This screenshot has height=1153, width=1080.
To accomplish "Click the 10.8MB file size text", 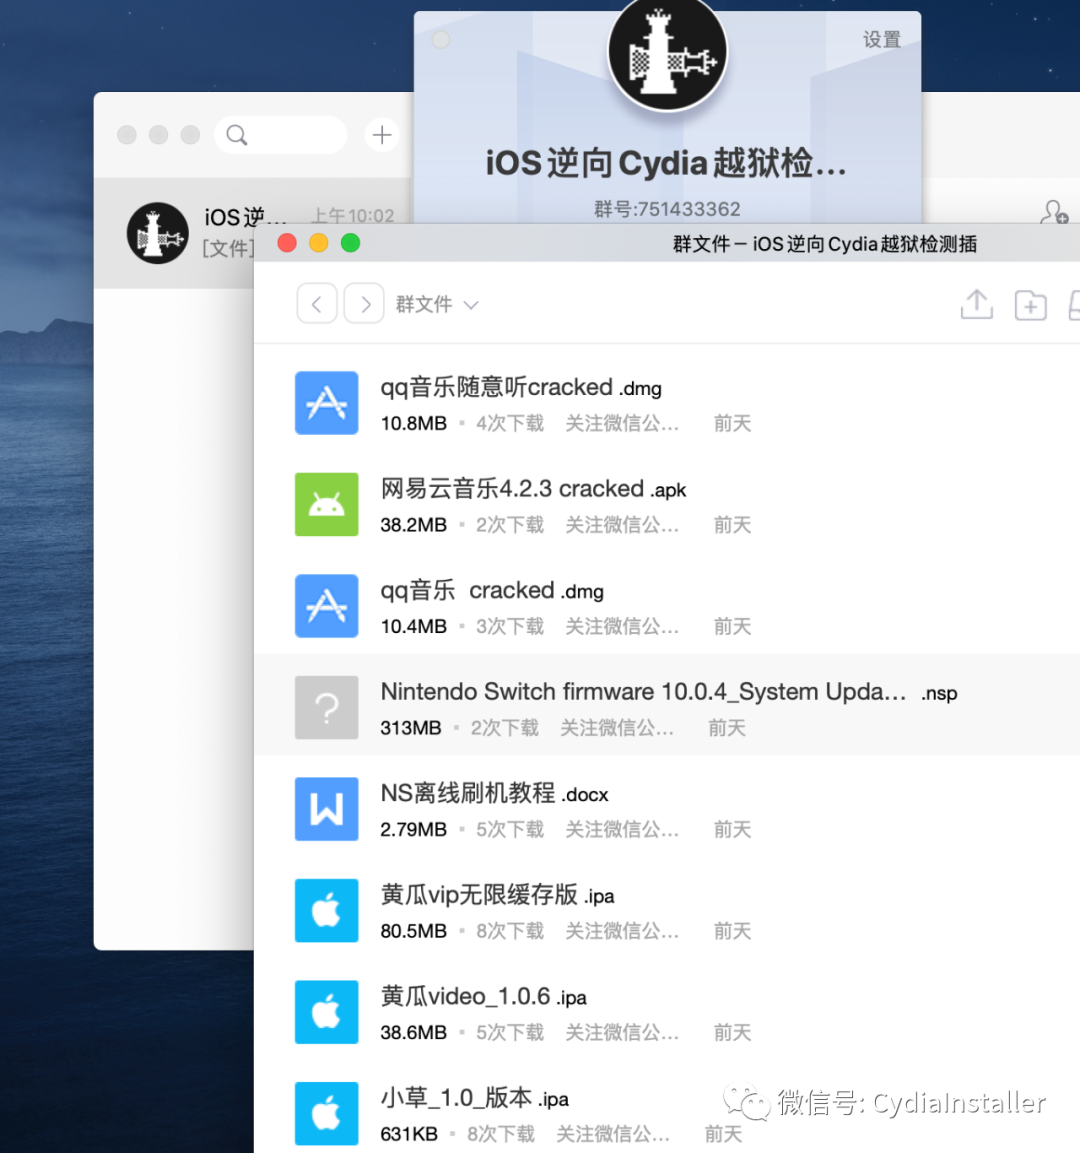I will click(x=413, y=424).
